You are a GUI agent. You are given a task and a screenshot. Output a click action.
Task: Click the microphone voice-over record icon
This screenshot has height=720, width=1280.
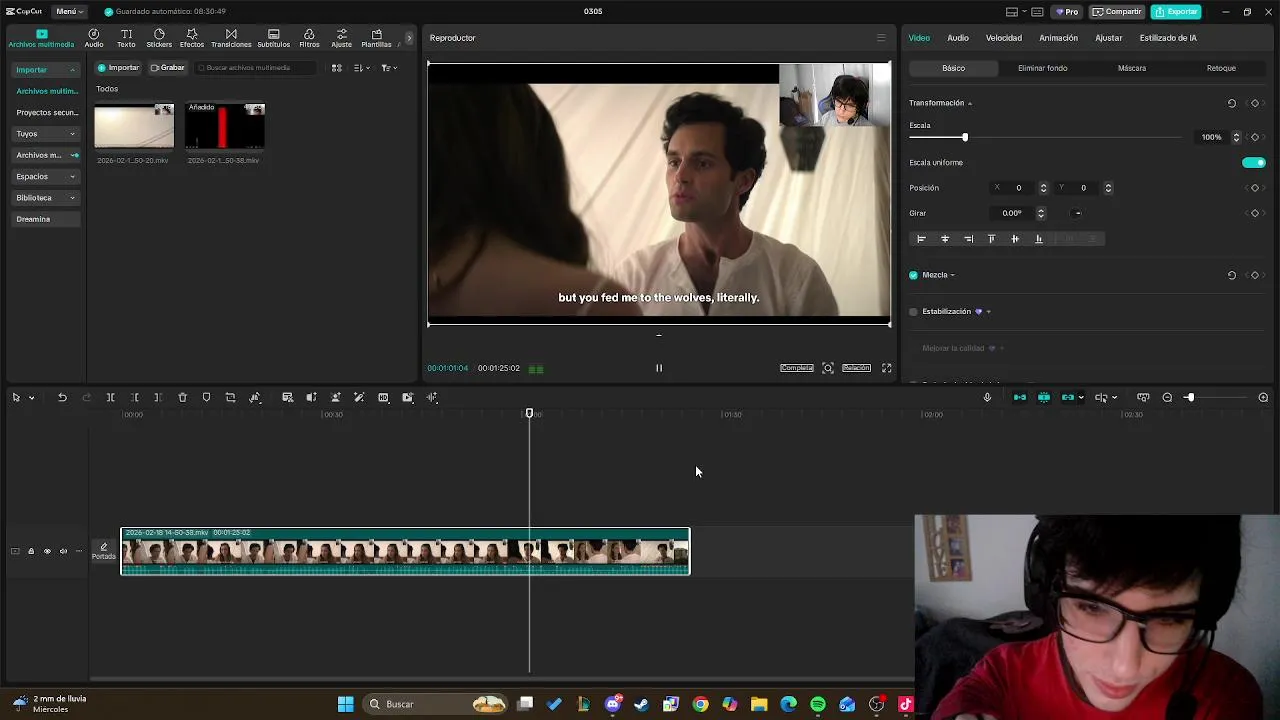(x=987, y=398)
